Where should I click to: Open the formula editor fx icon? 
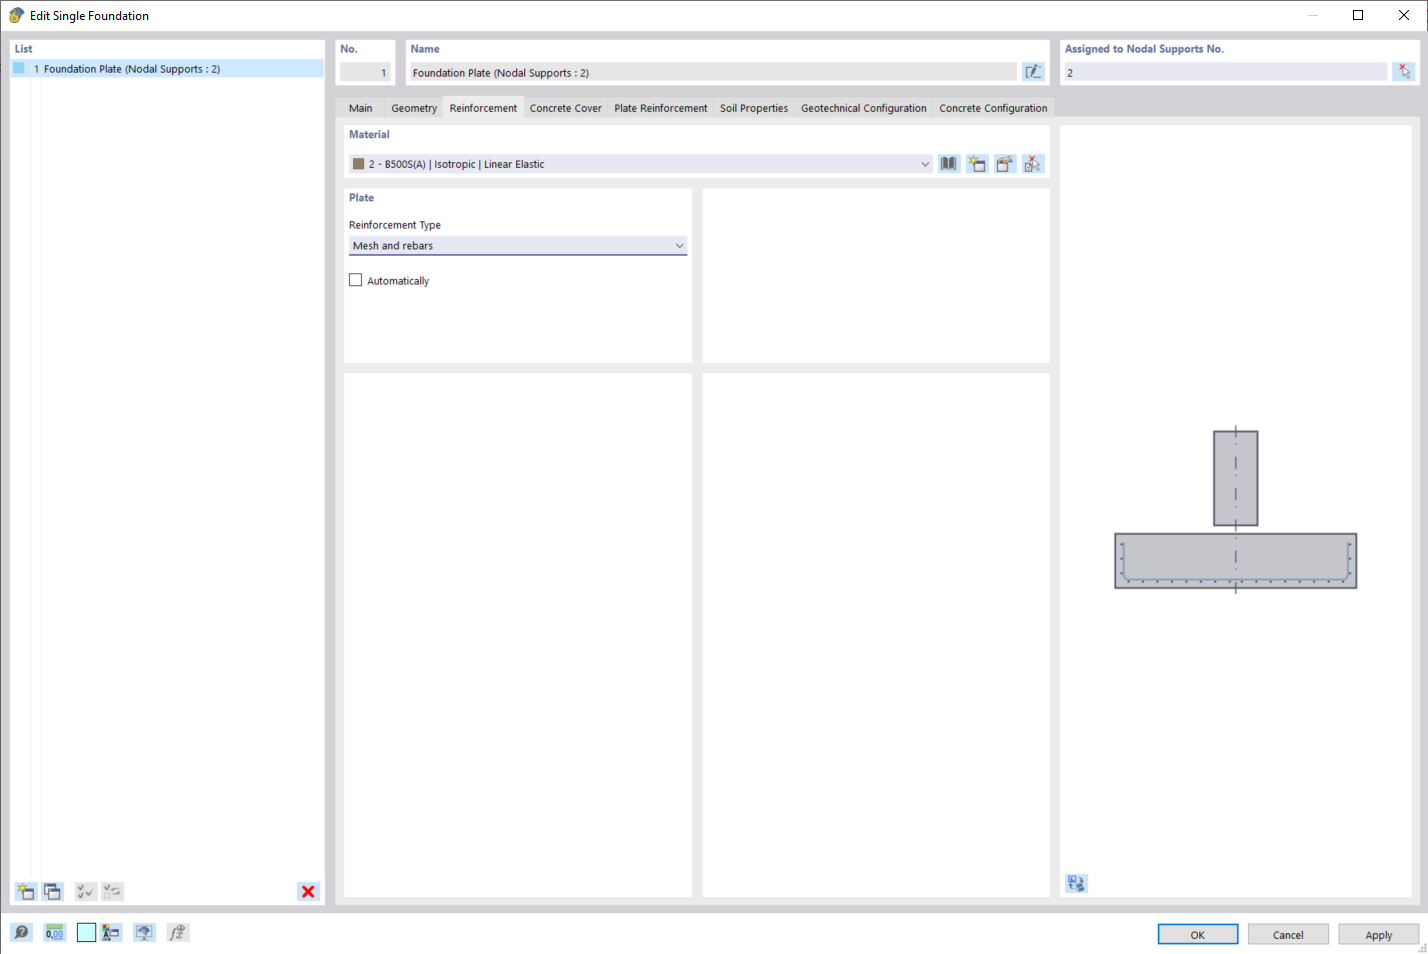point(178,932)
